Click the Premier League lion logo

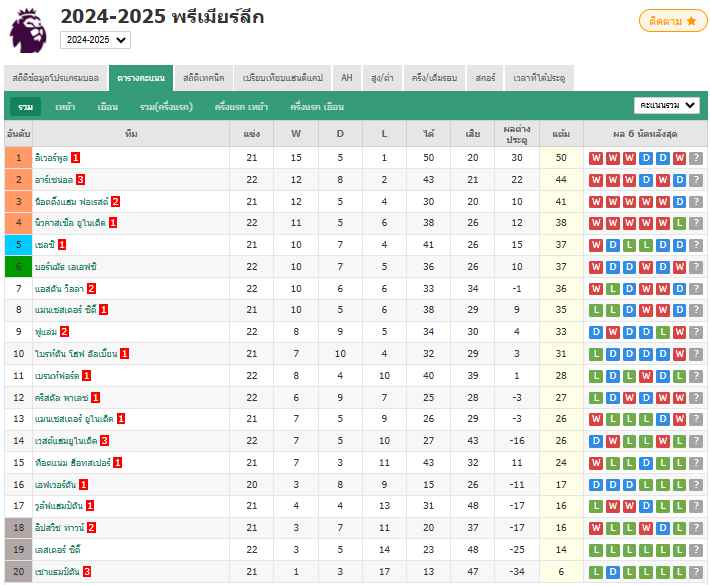[x=28, y=30]
